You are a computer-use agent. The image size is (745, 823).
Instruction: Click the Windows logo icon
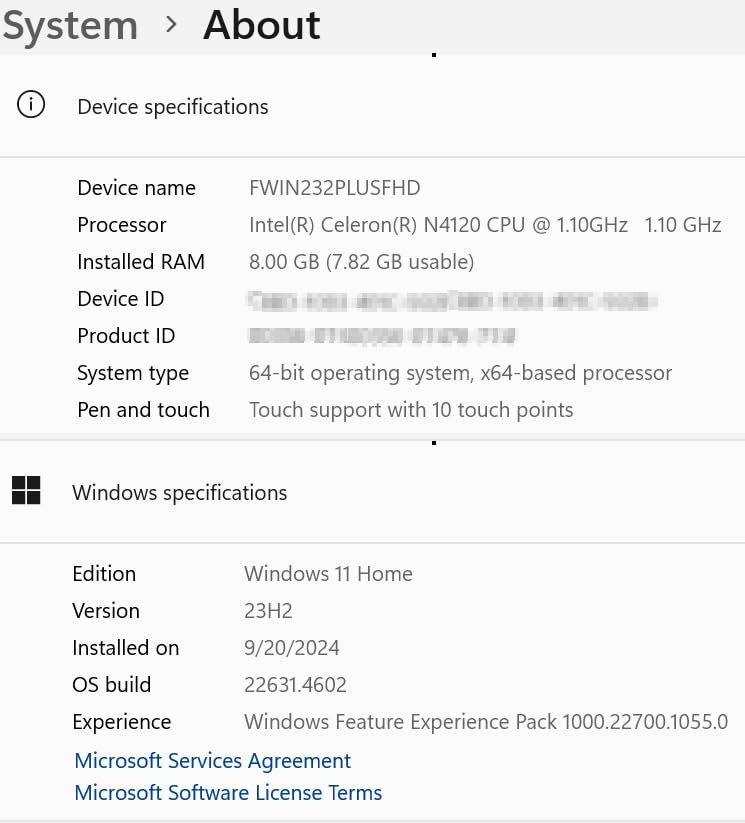click(x=26, y=490)
